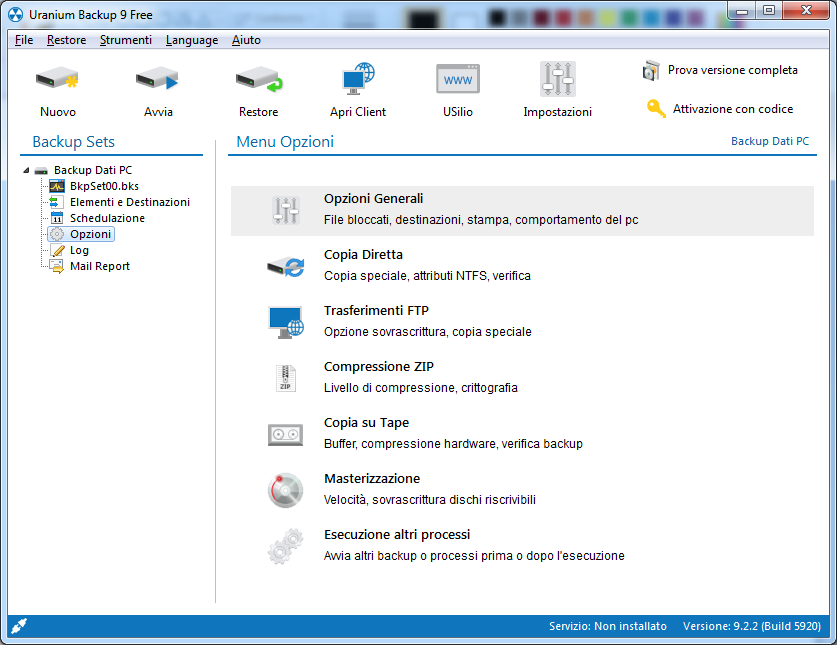The height and width of the screenshot is (645, 837).
Task: Click the Esecuzione altri processi gears icon
Action: [x=286, y=546]
